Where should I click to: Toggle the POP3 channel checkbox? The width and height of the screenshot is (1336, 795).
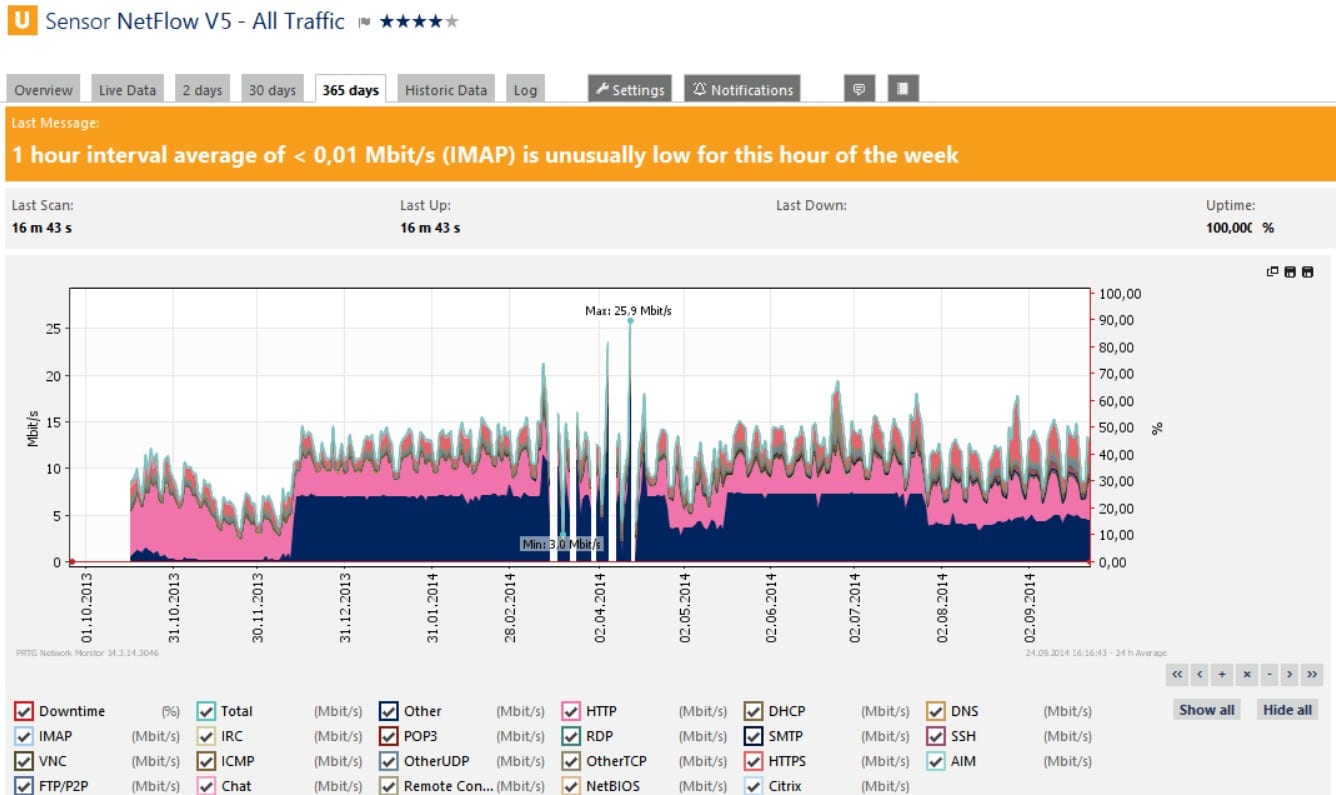point(389,736)
